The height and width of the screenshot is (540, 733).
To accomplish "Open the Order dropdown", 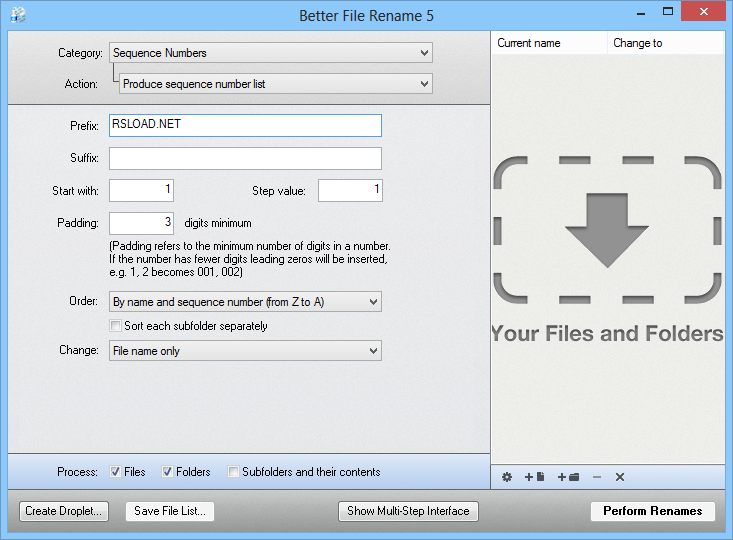I will pos(245,302).
